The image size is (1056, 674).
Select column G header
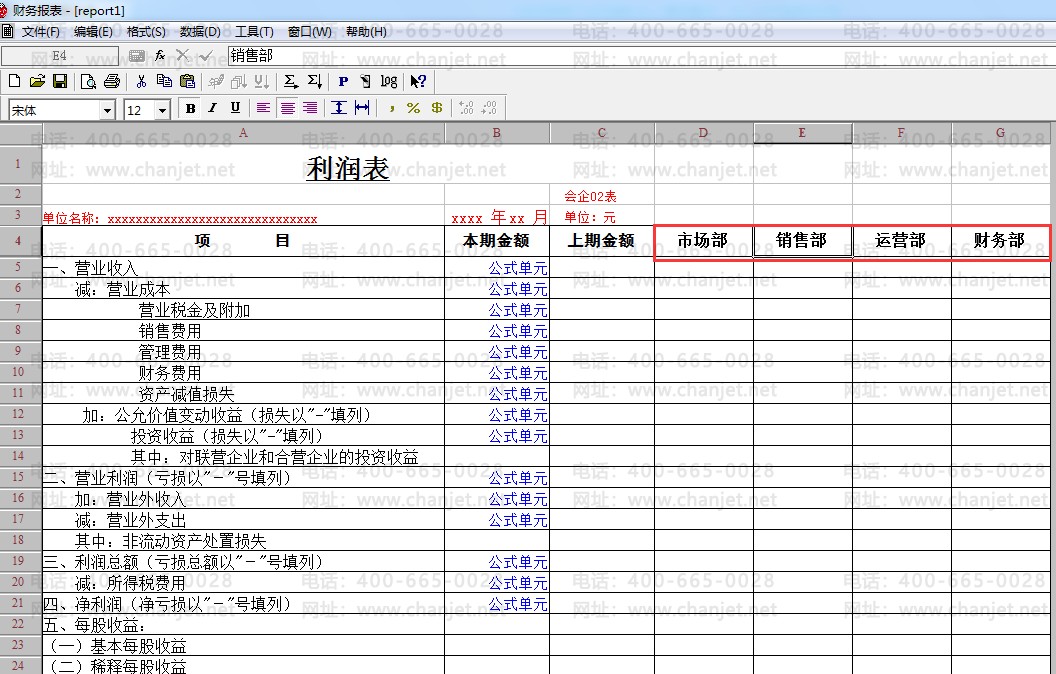[x=1001, y=133]
